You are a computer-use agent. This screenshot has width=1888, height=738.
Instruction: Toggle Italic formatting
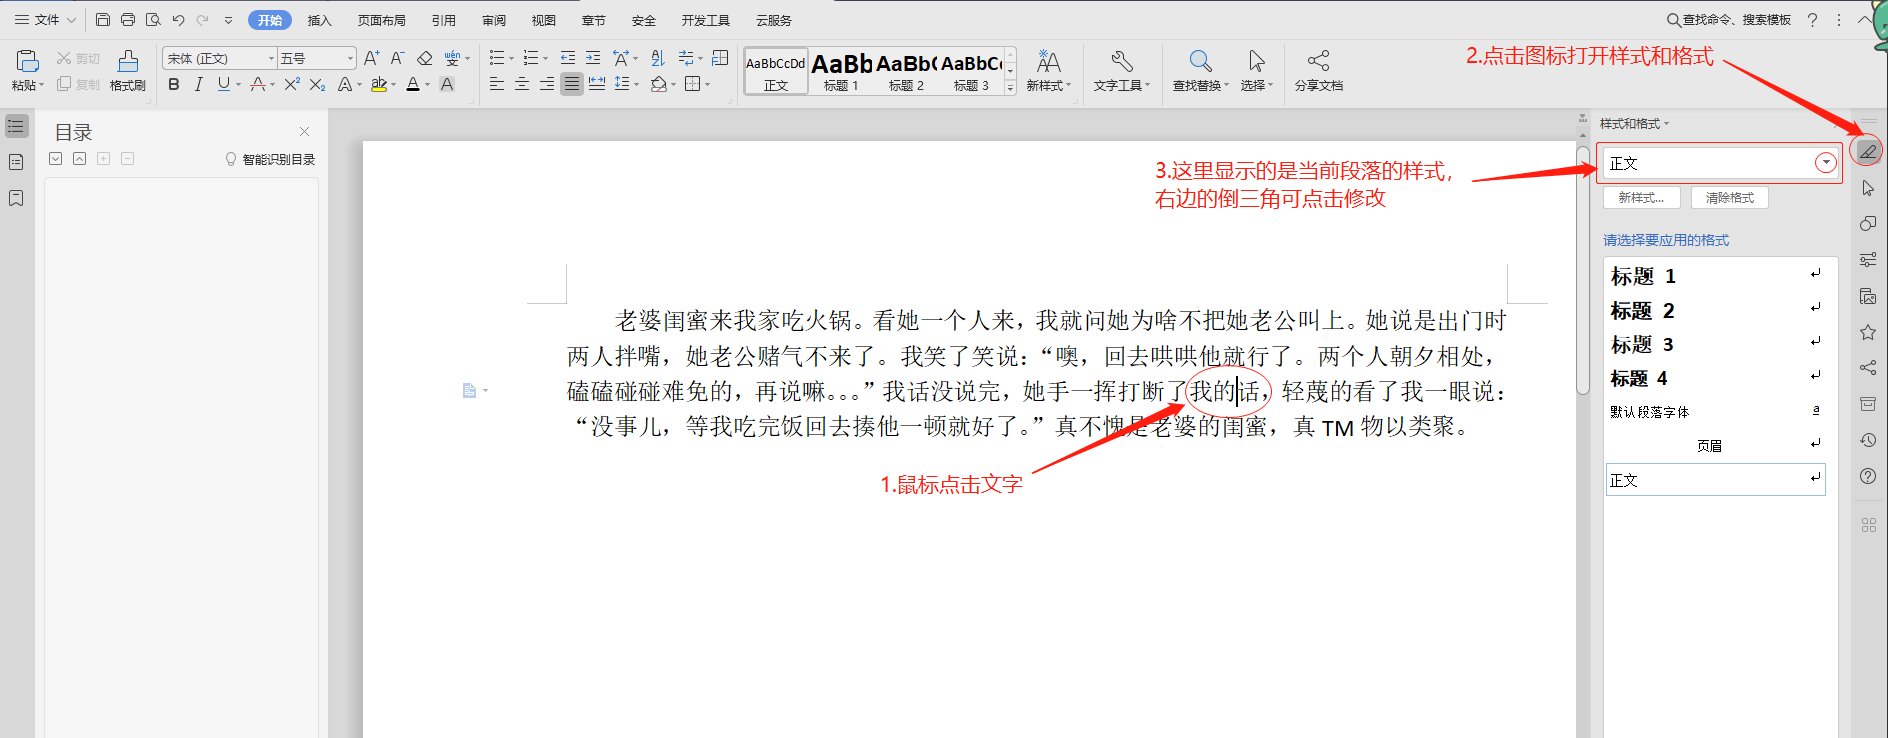pos(198,84)
